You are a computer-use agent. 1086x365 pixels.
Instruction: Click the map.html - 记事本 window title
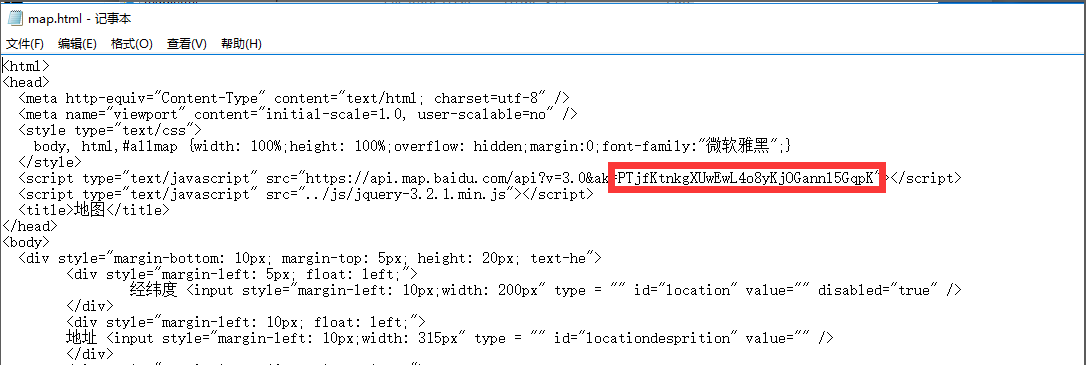79,19
